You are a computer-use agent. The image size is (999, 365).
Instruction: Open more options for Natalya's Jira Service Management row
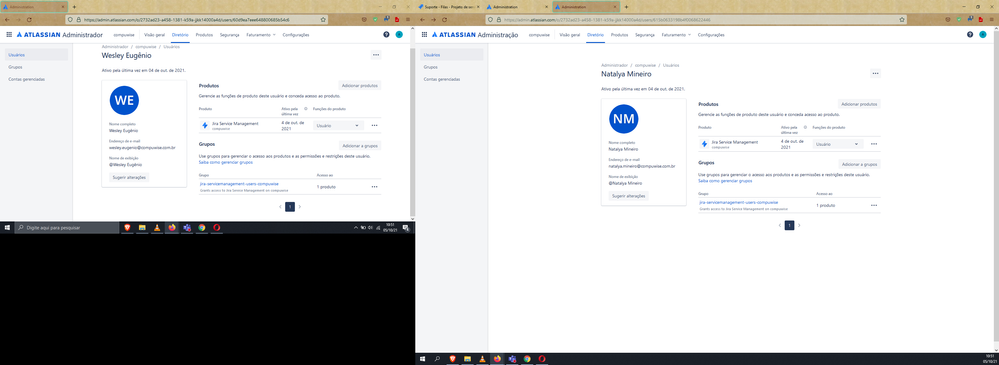coord(874,144)
